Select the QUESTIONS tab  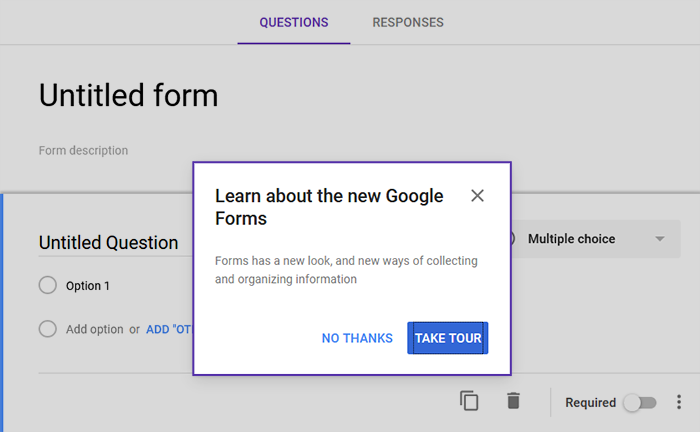[x=294, y=22]
